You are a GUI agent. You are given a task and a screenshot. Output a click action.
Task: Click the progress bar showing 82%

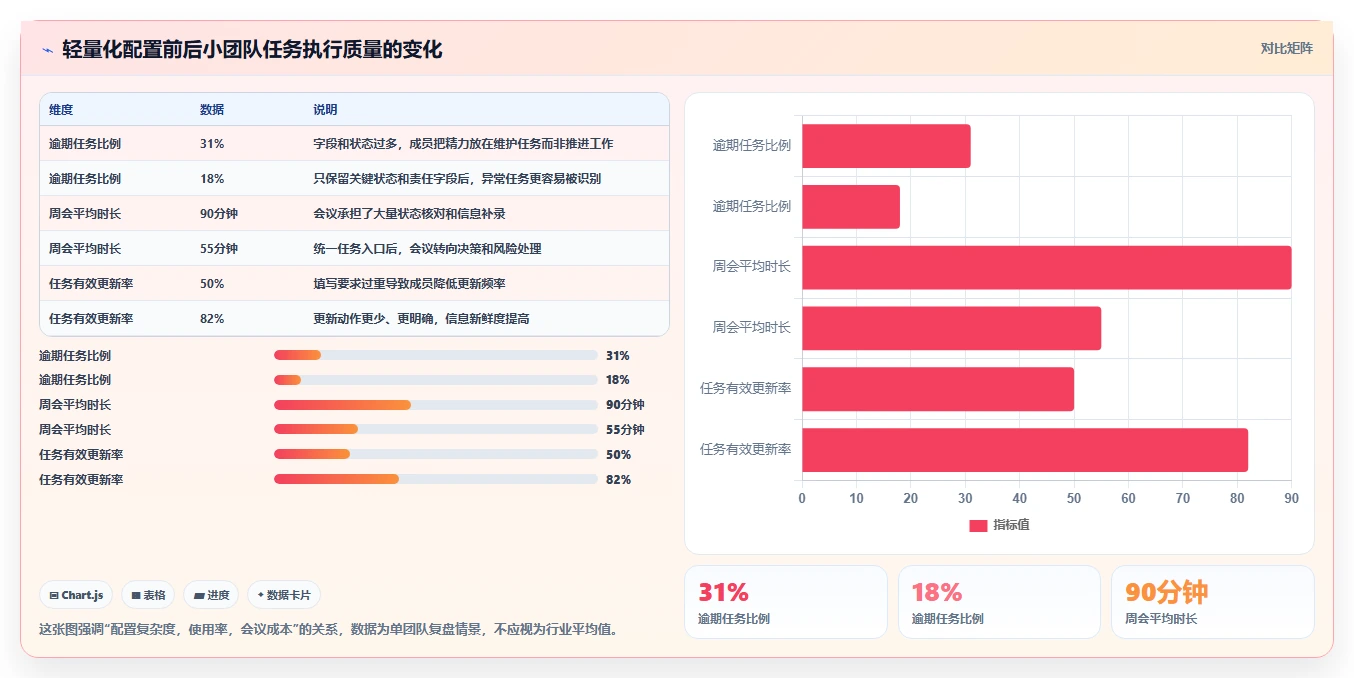tap(436, 479)
